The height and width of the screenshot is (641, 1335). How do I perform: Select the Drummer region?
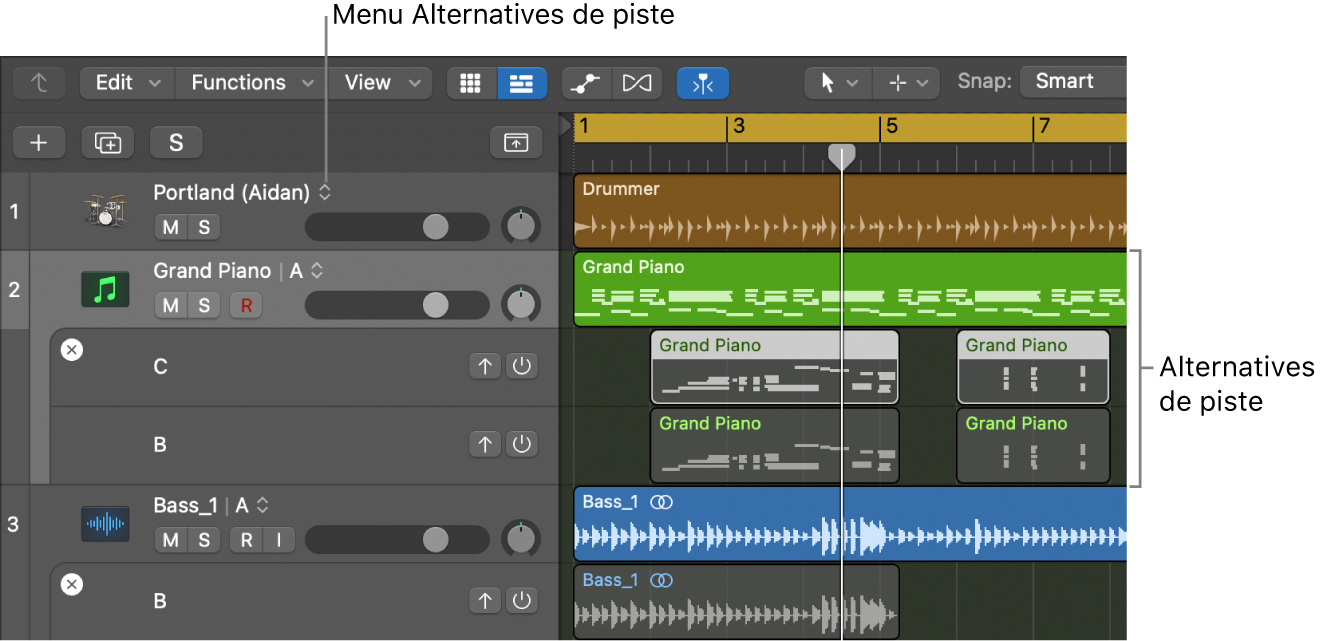pos(850,211)
